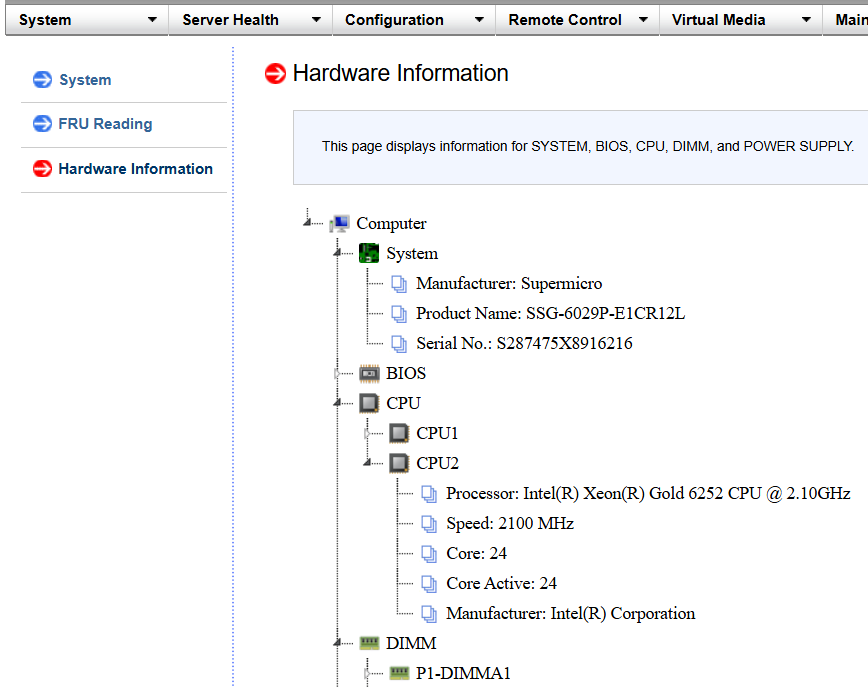Collapse the root Computer node
The height and width of the screenshot is (687, 868).
[x=308, y=222]
